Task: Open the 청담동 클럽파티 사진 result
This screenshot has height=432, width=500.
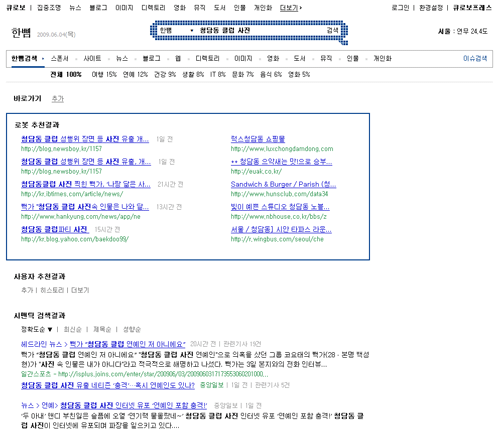Action: (x=55, y=229)
